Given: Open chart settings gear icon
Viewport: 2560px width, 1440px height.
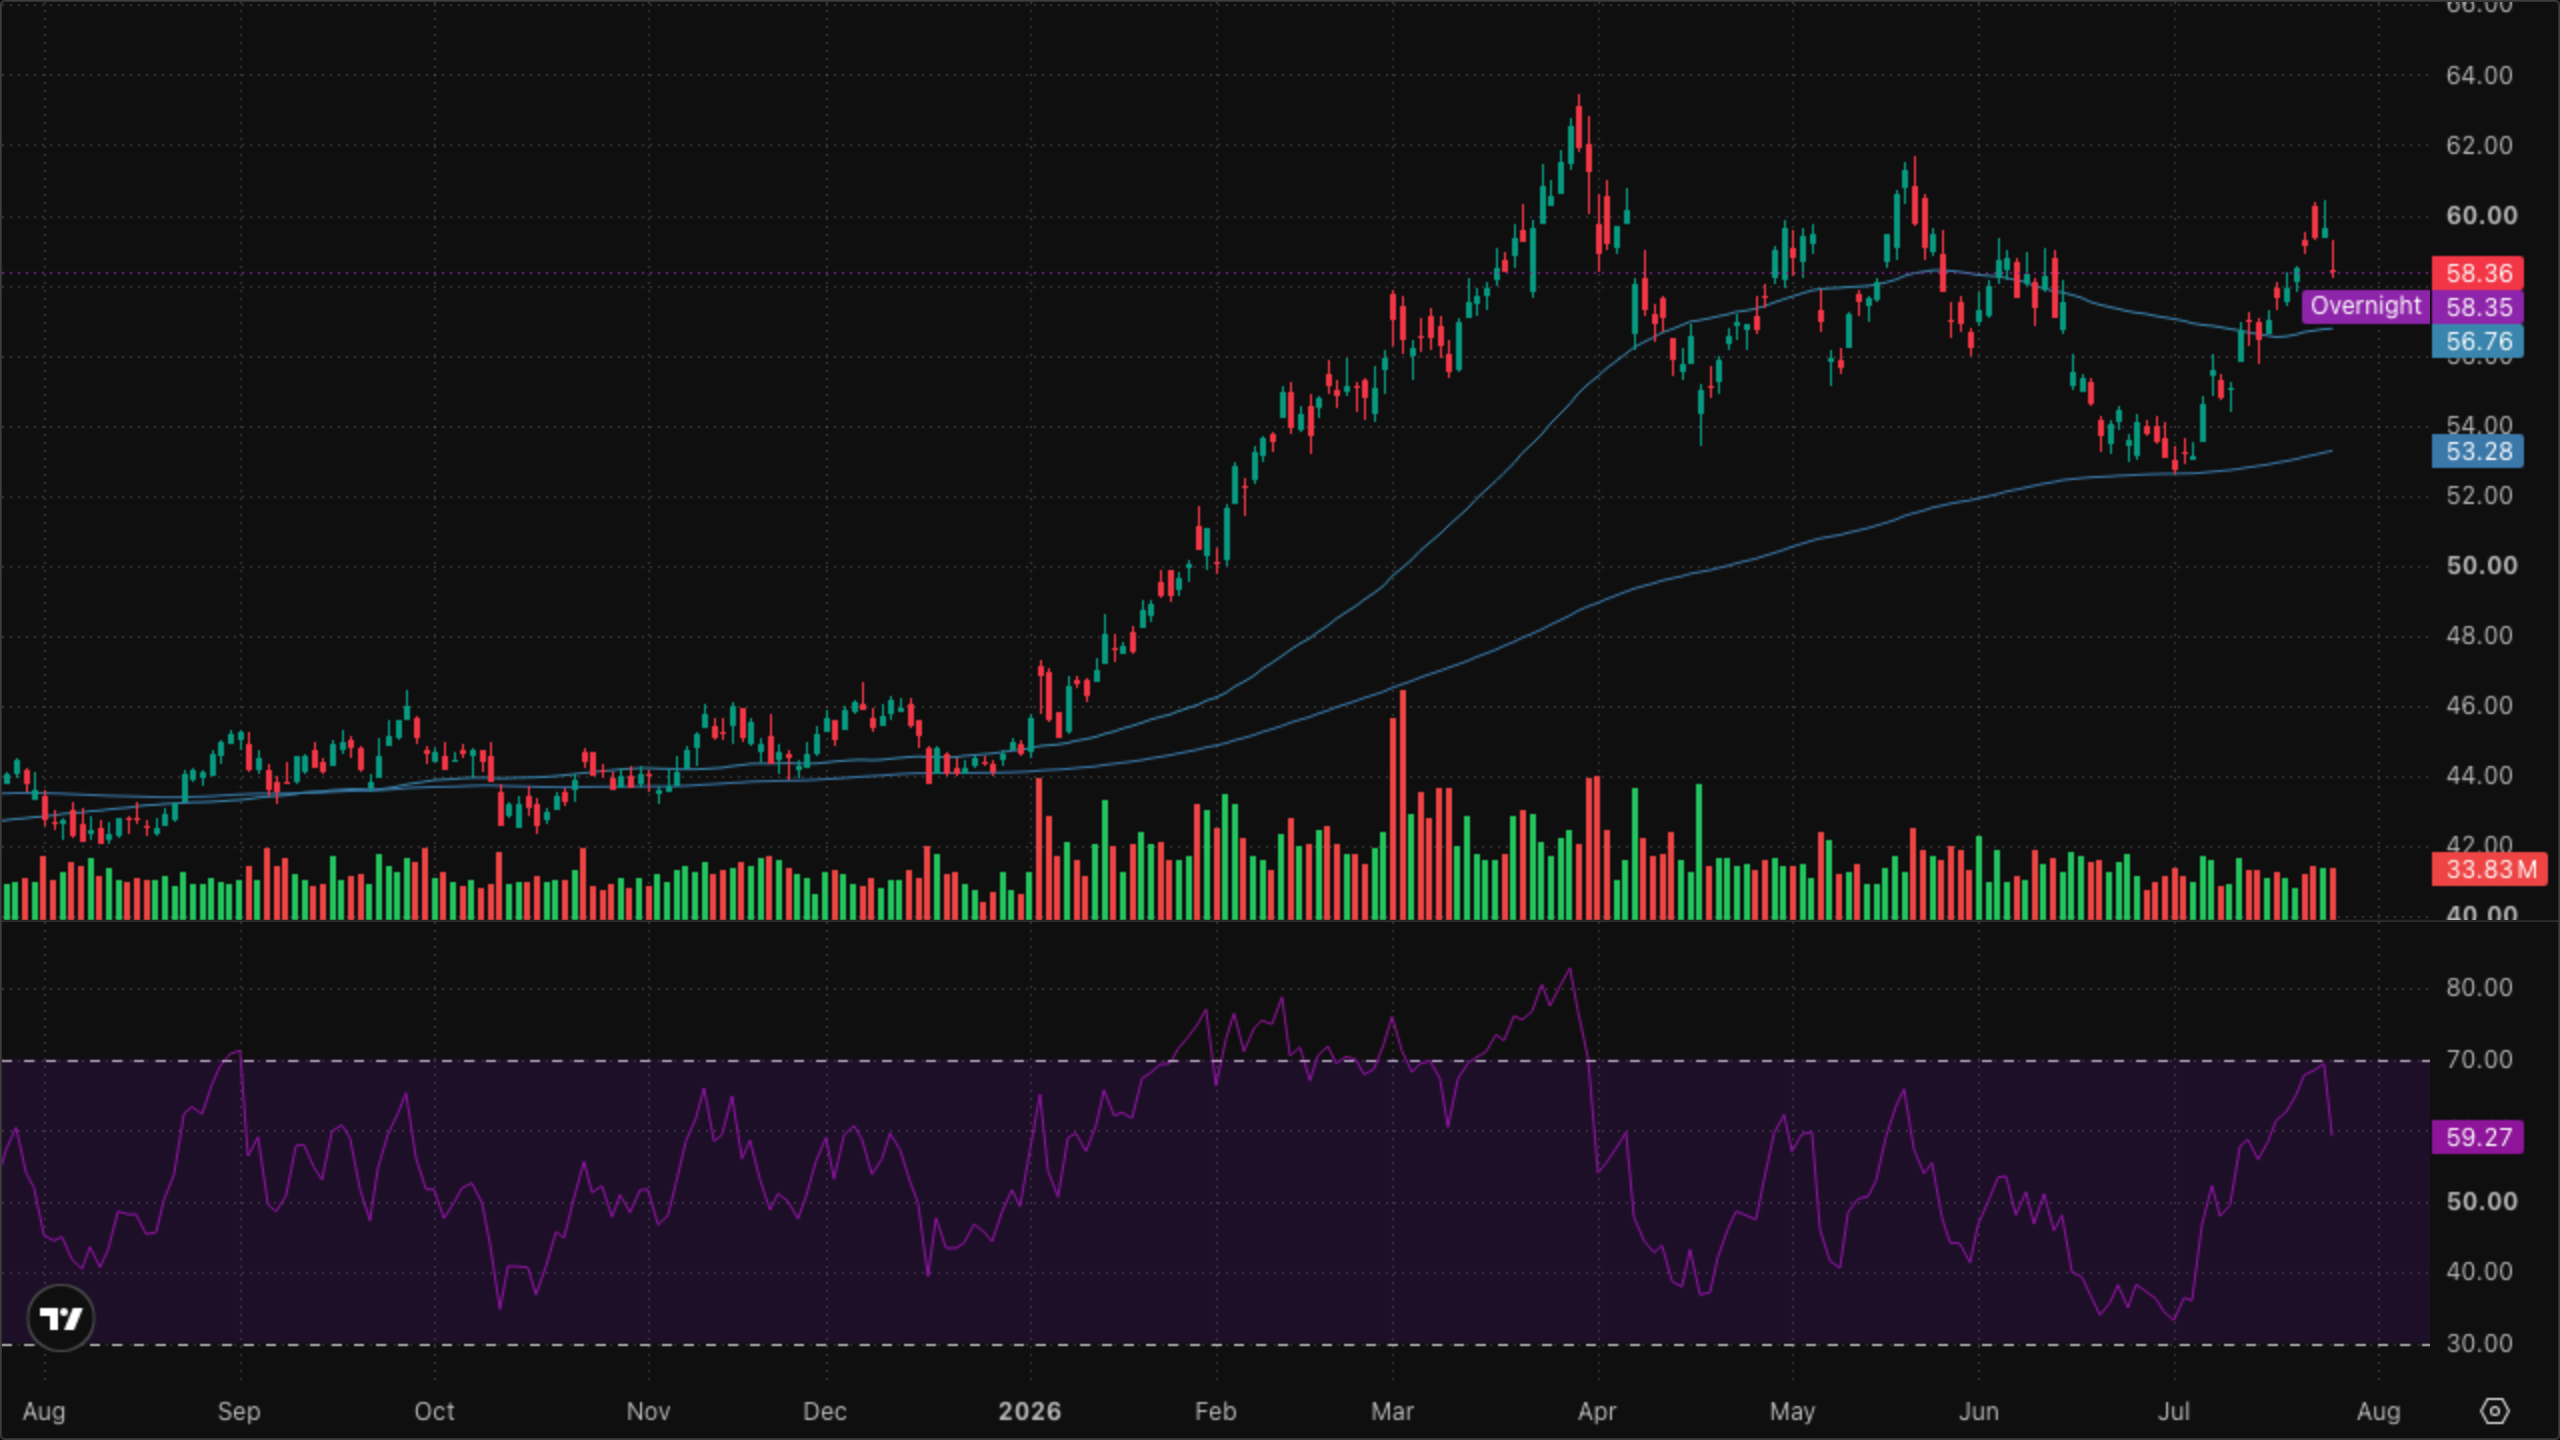Looking at the screenshot, I should tap(2495, 1411).
